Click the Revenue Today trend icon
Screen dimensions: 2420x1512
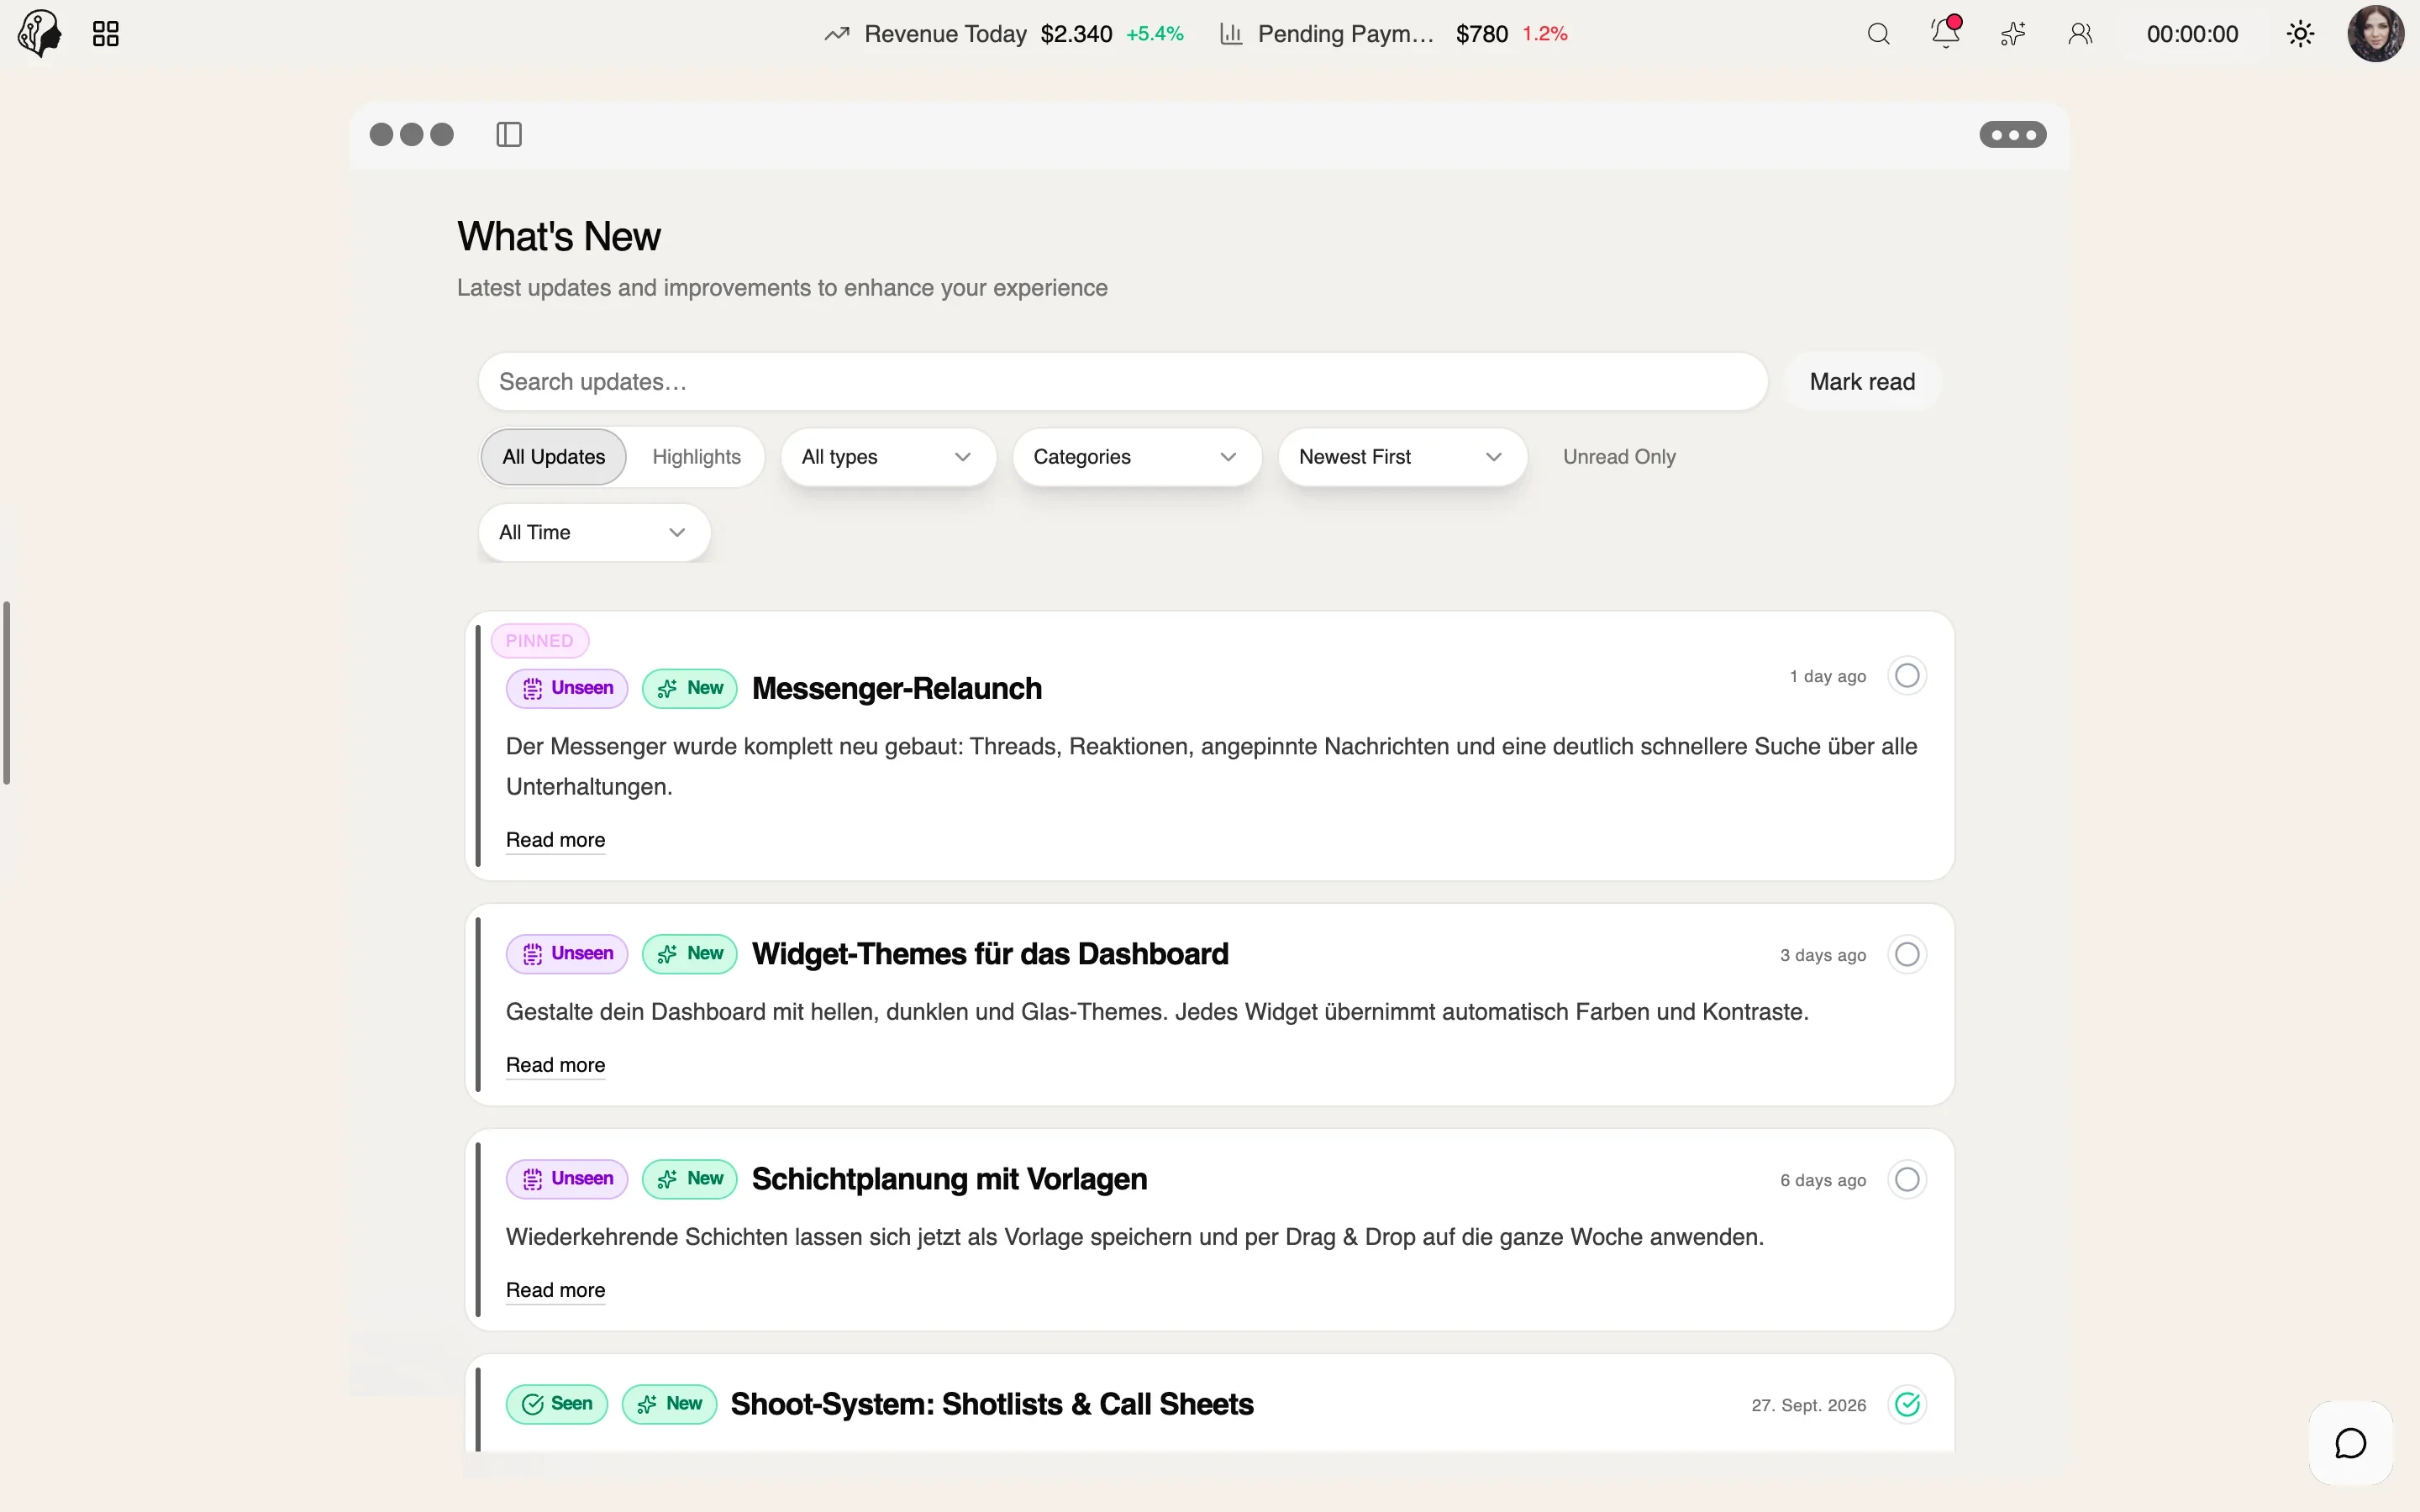click(x=837, y=34)
